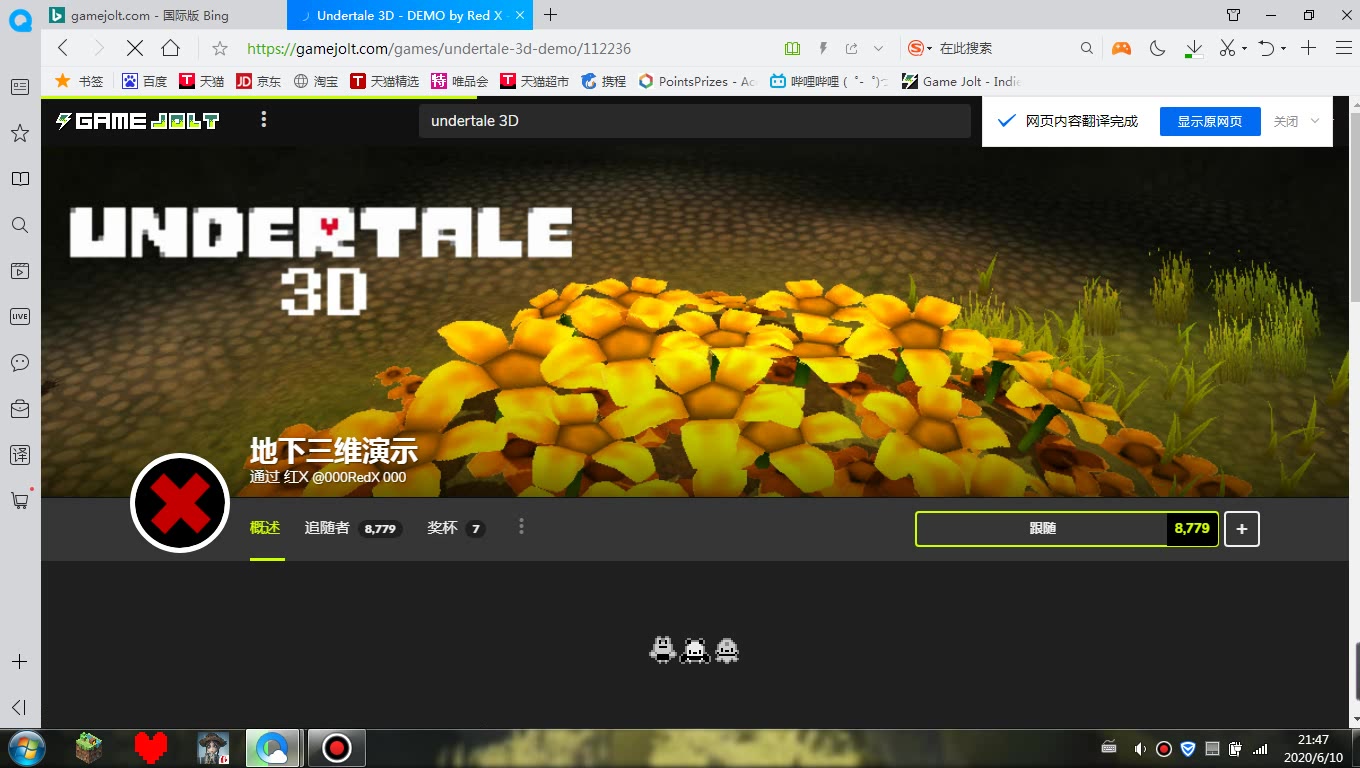Stop page loading with the X button
The image size is (1360, 768).
135,48
